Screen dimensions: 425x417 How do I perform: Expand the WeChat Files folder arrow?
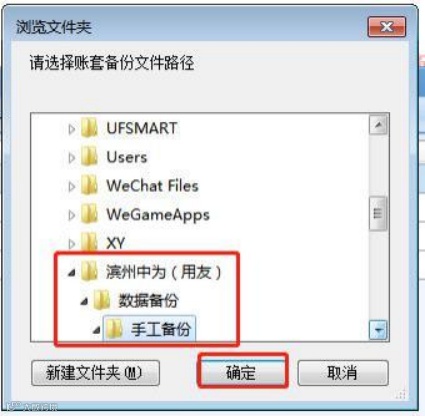(x=71, y=186)
